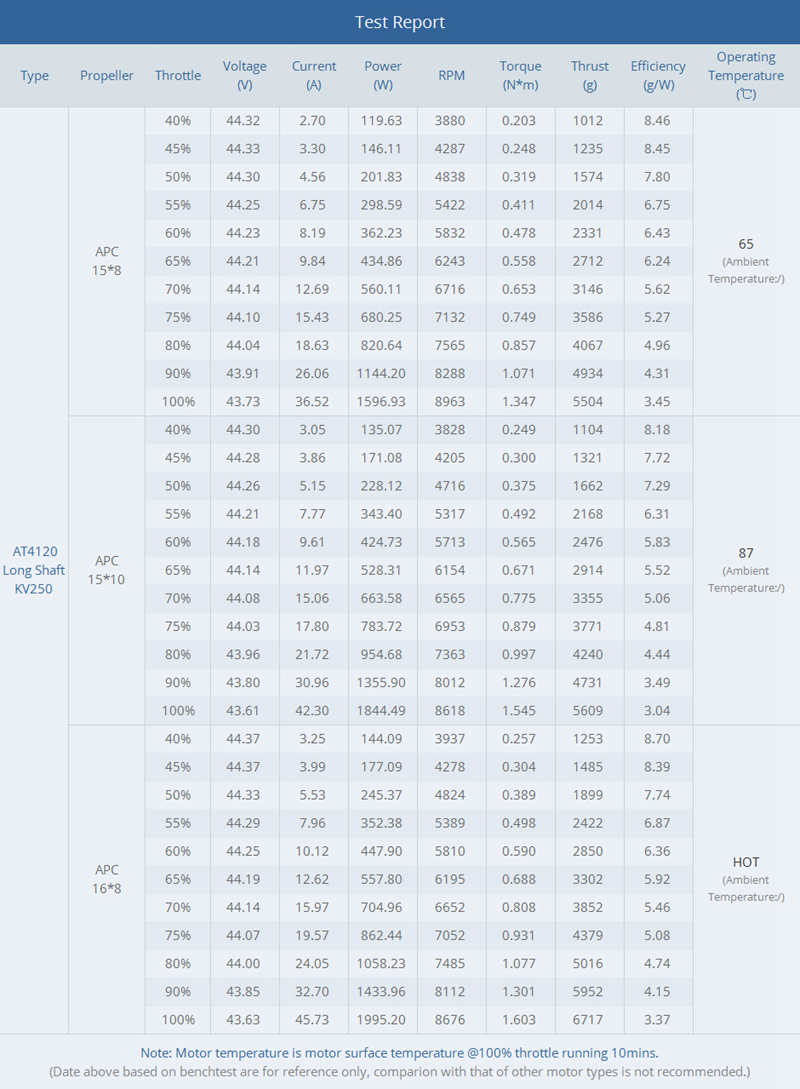Select the Thrust (g) column header

pos(590,75)
